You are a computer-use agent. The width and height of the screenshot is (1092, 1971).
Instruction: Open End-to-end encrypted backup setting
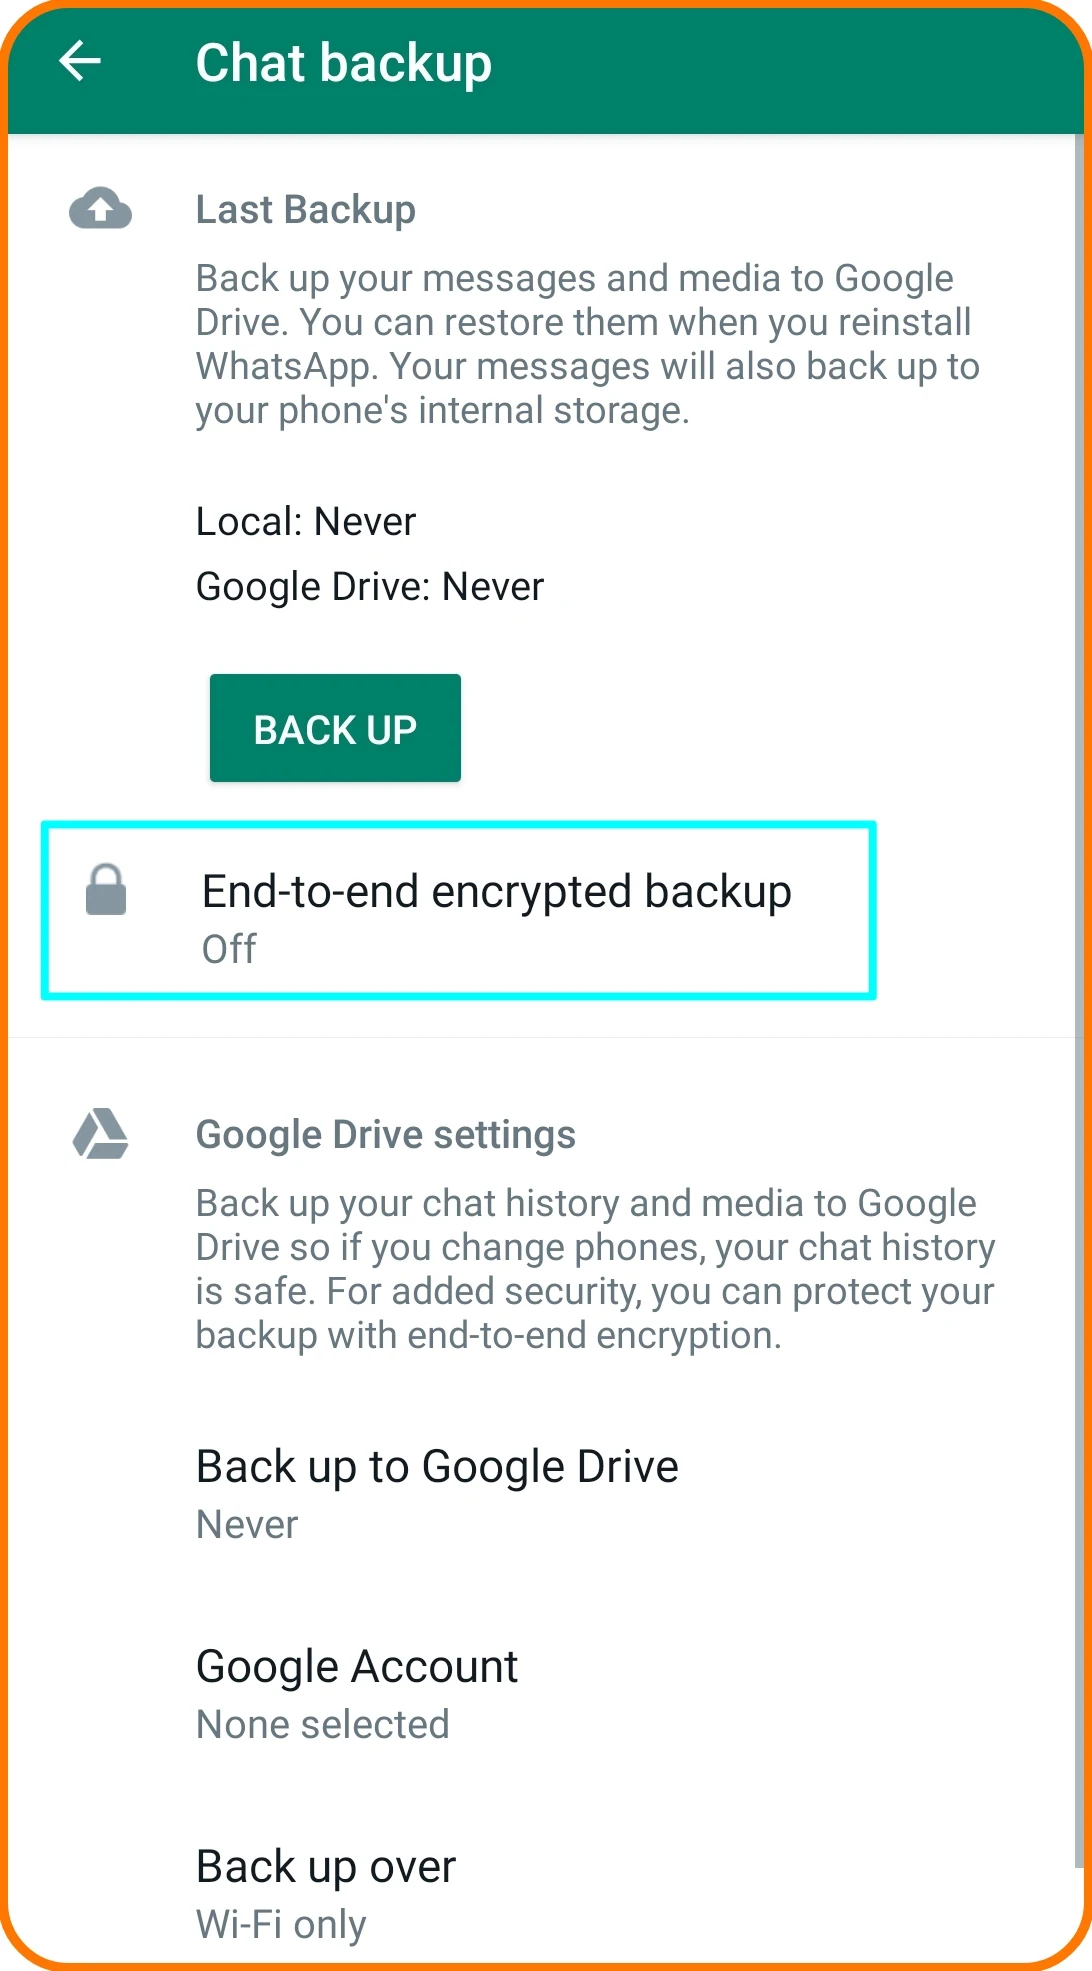(459, 911)
